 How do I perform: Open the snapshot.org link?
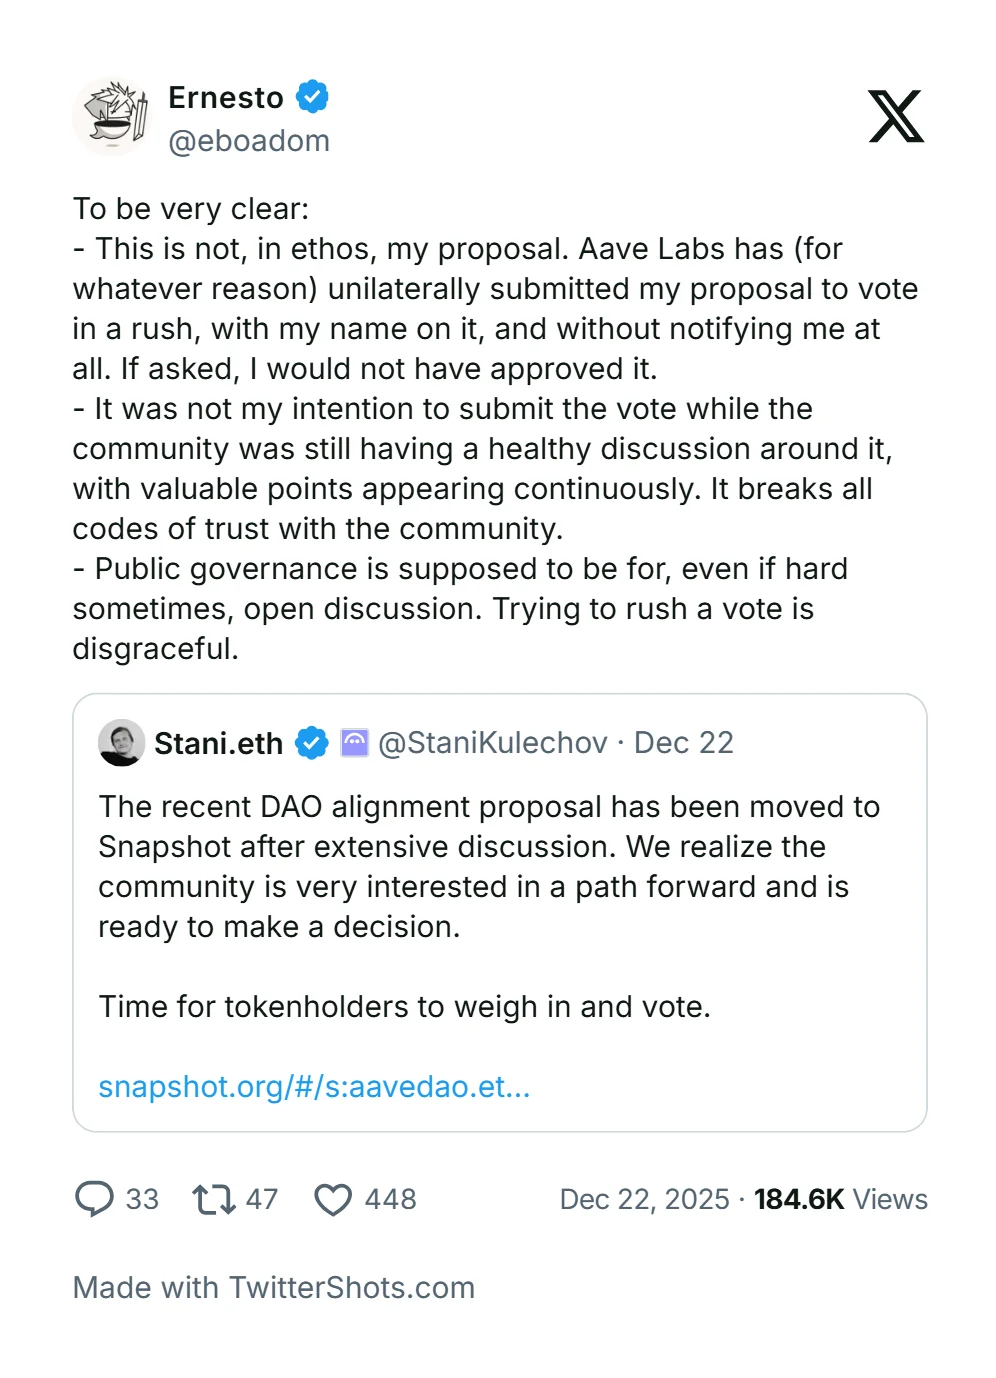tap(314, 1086)
